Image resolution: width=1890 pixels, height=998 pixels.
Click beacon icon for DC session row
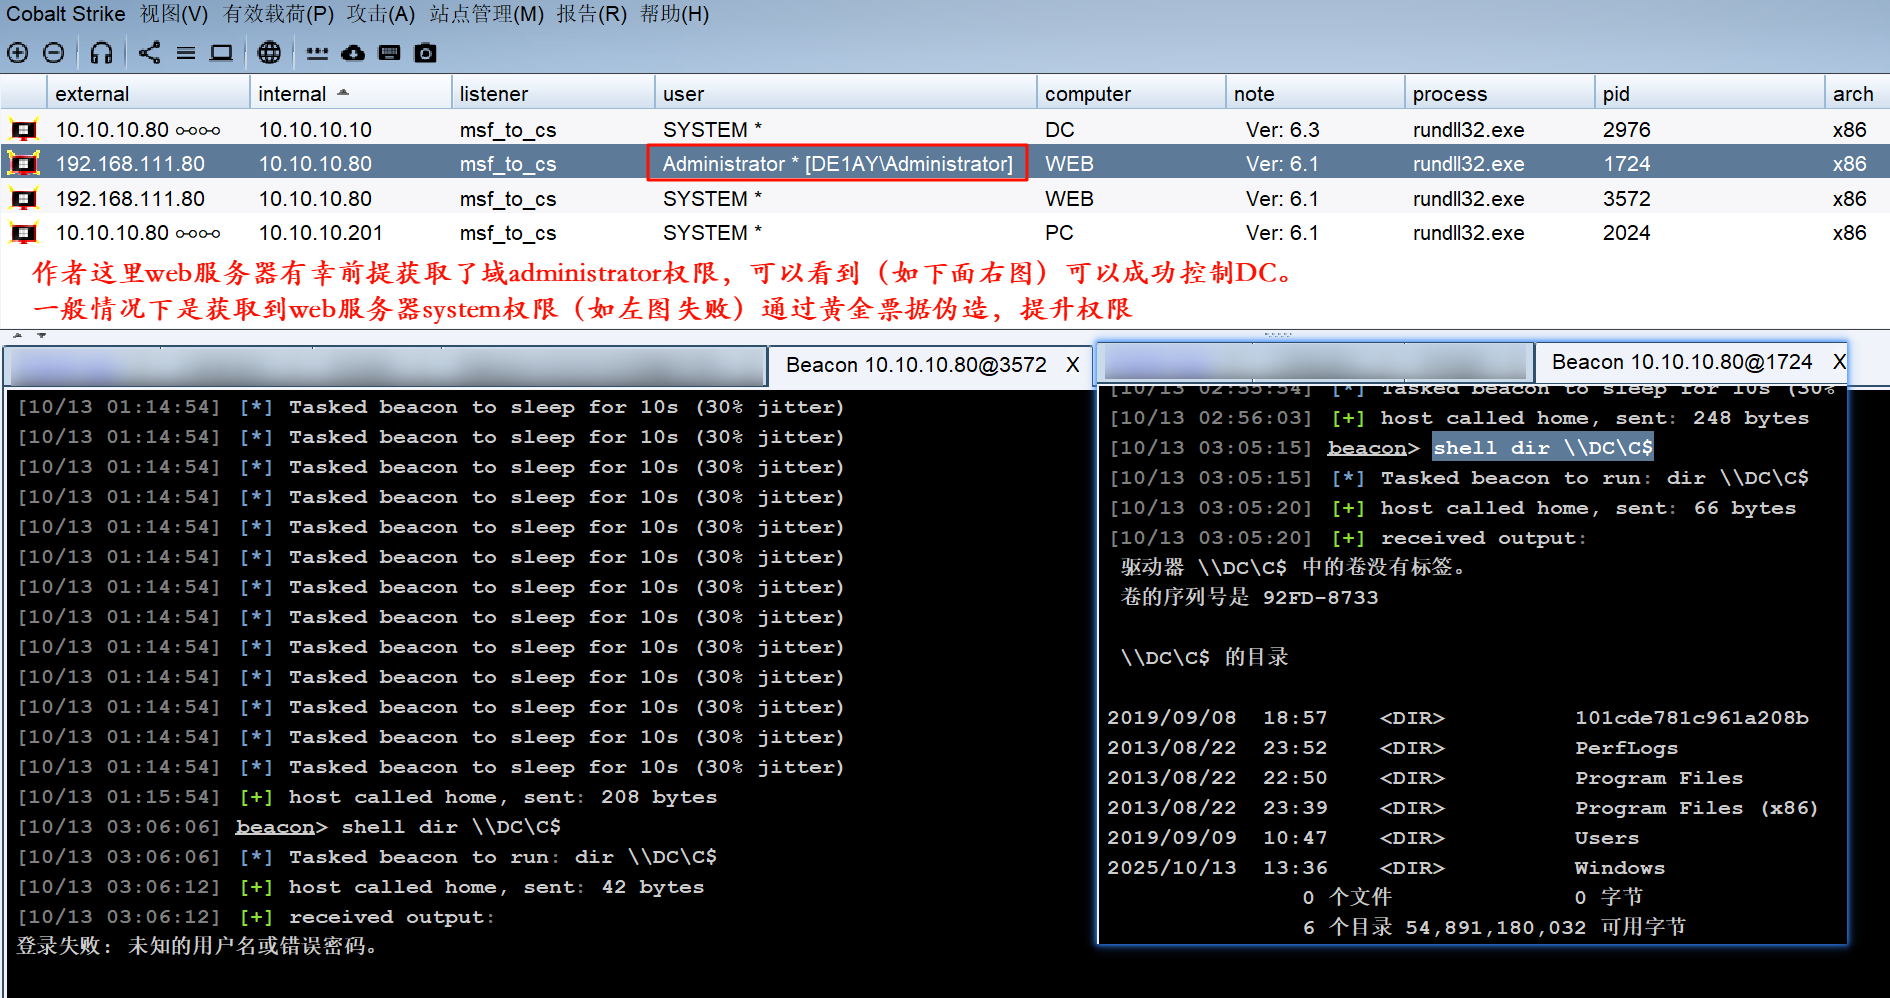tap(24, 130)
